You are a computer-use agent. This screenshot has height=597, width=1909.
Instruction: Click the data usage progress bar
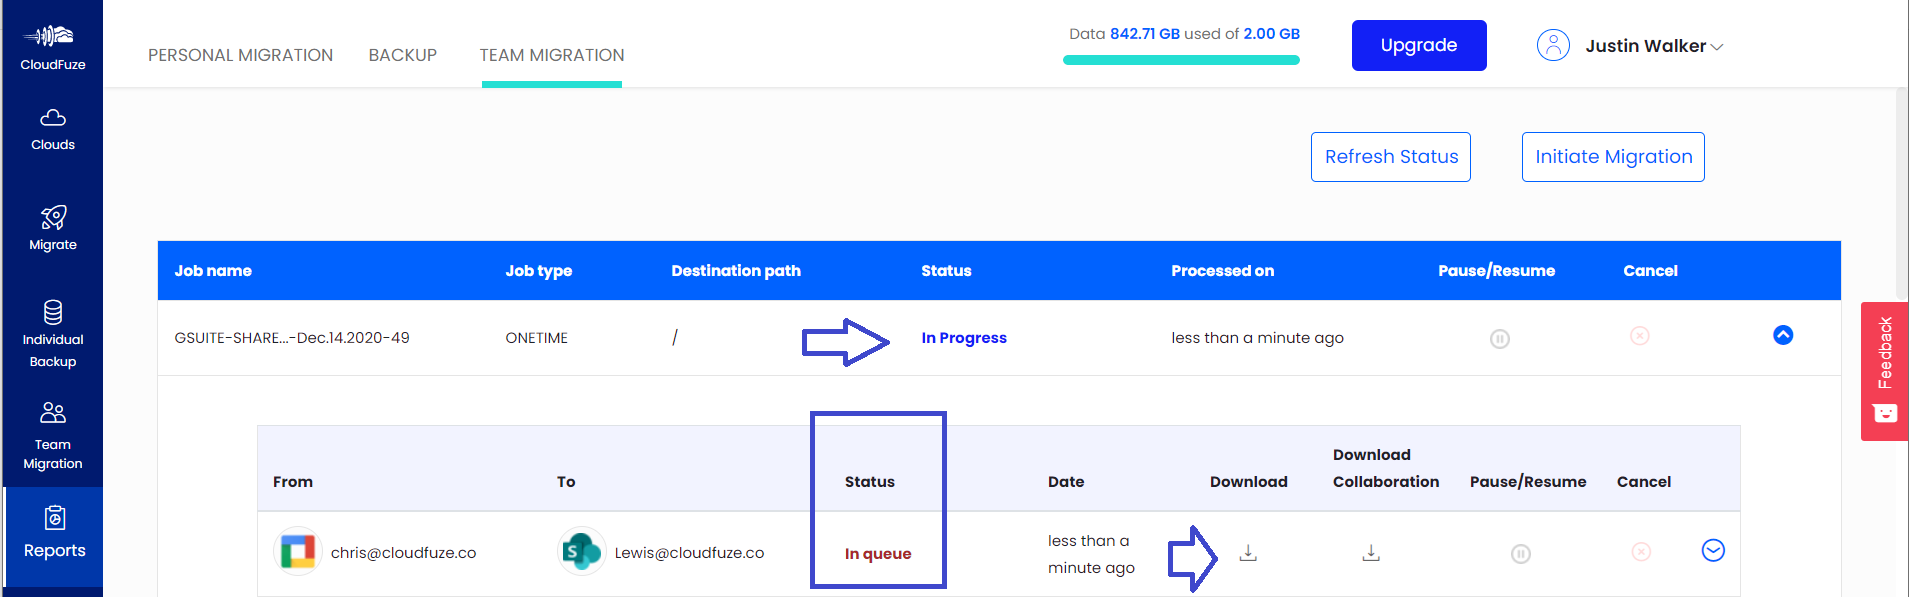tap(1181, 60)
